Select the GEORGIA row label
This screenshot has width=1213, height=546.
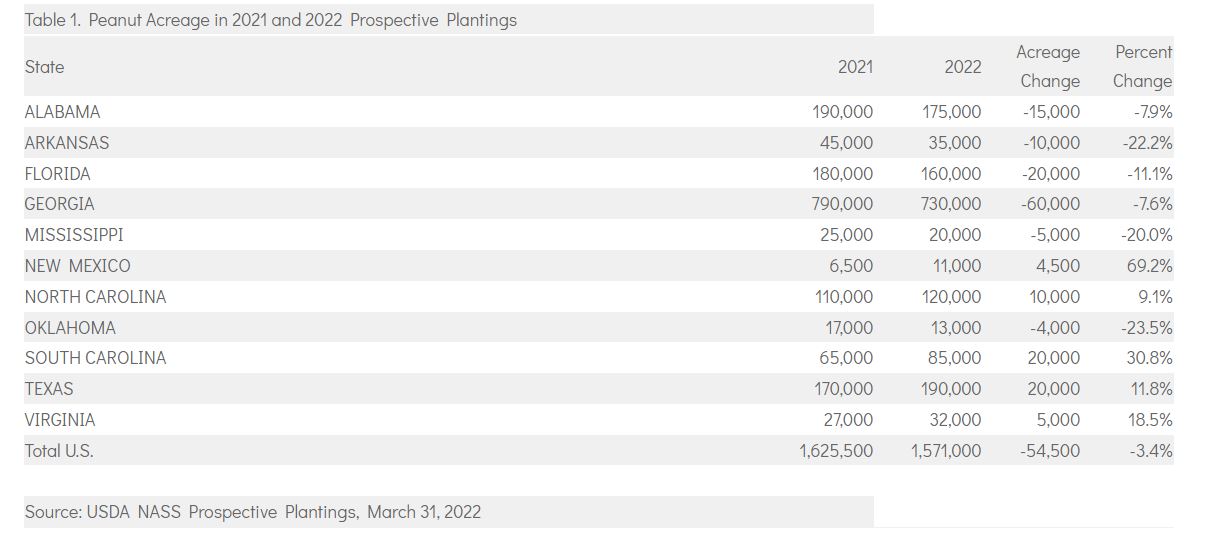click(60, 204)
